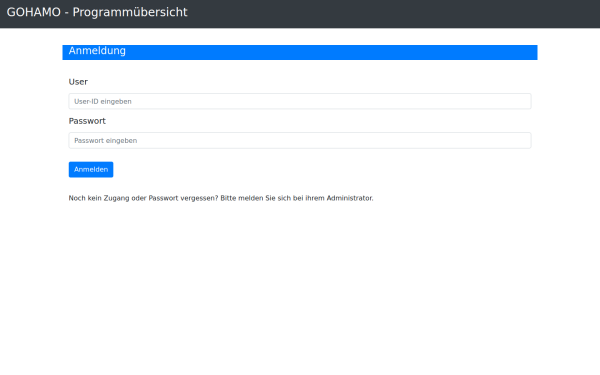Focus the Passwort eingeben field
Viewport: 600px width, 375px height.
pyautogui.click(x=300, y=140)
